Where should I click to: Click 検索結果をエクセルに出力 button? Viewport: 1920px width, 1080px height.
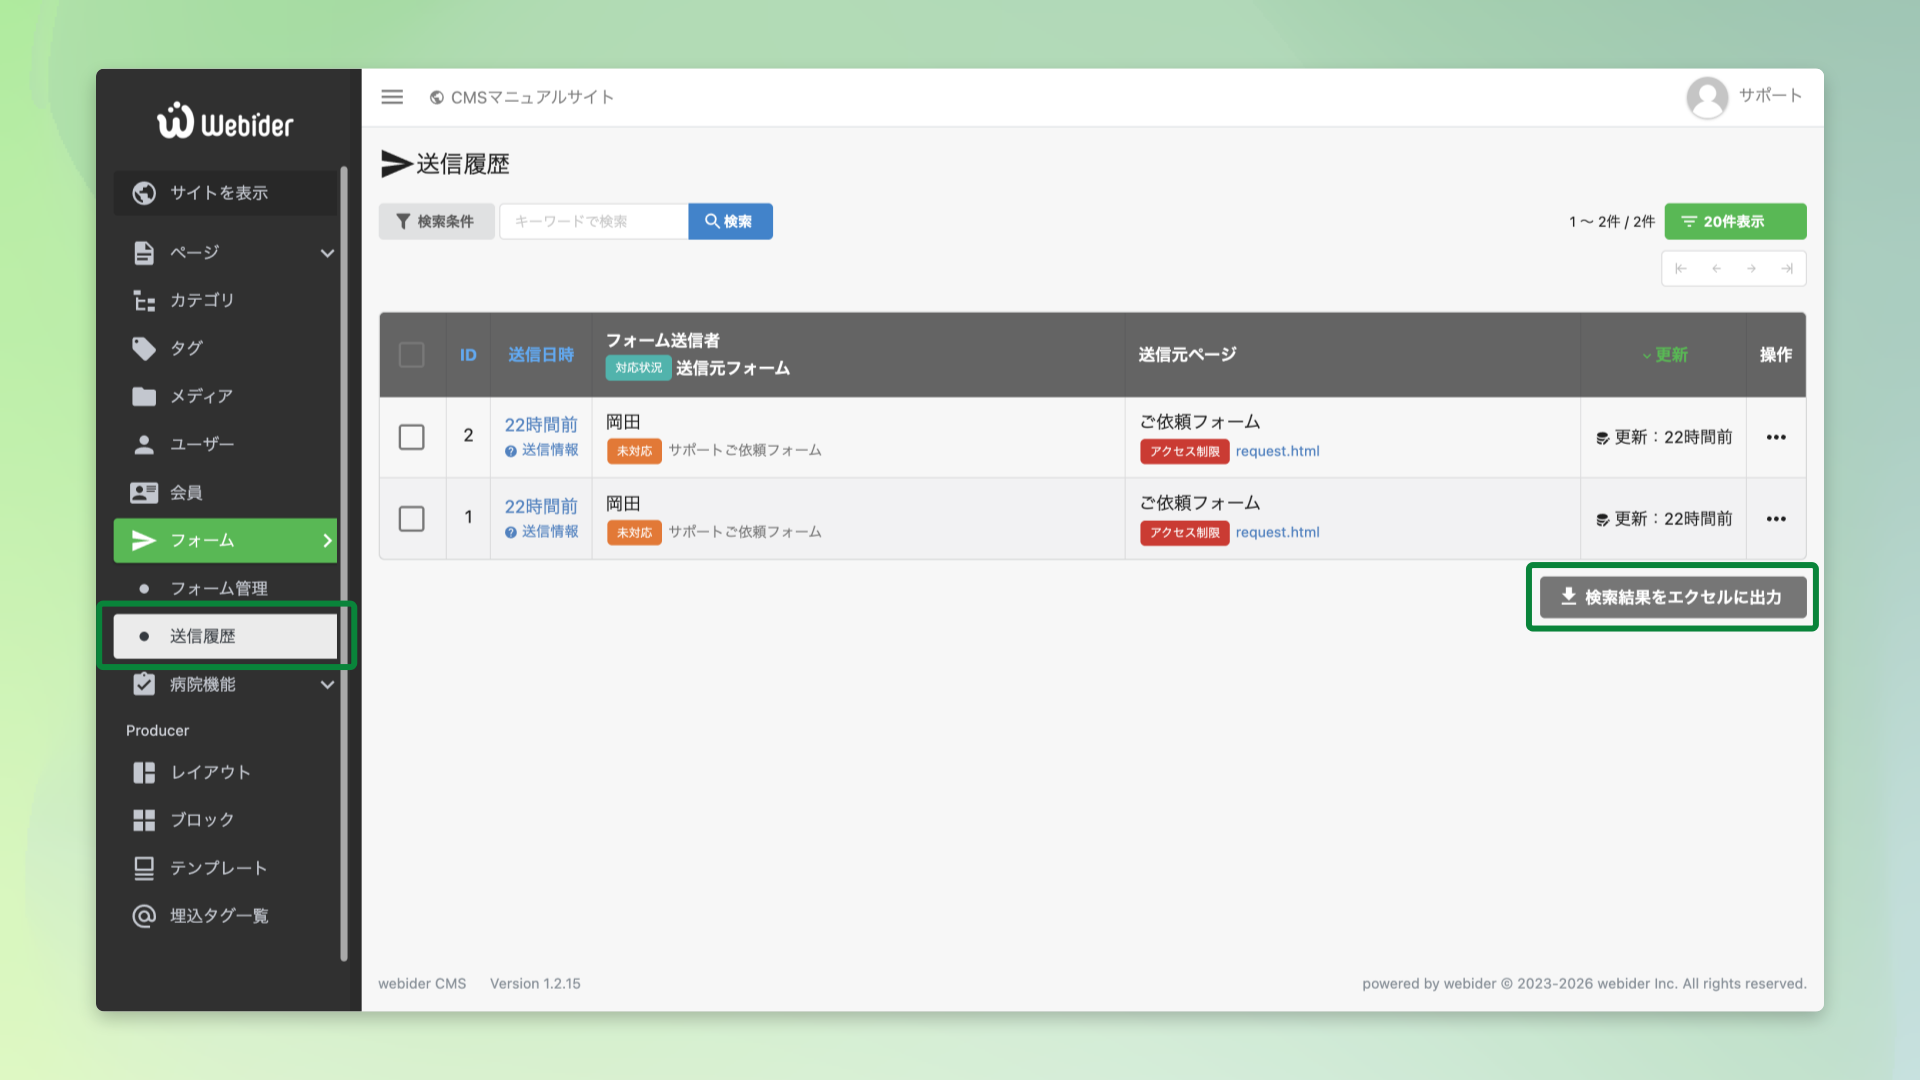click(x=1672, y=597)
